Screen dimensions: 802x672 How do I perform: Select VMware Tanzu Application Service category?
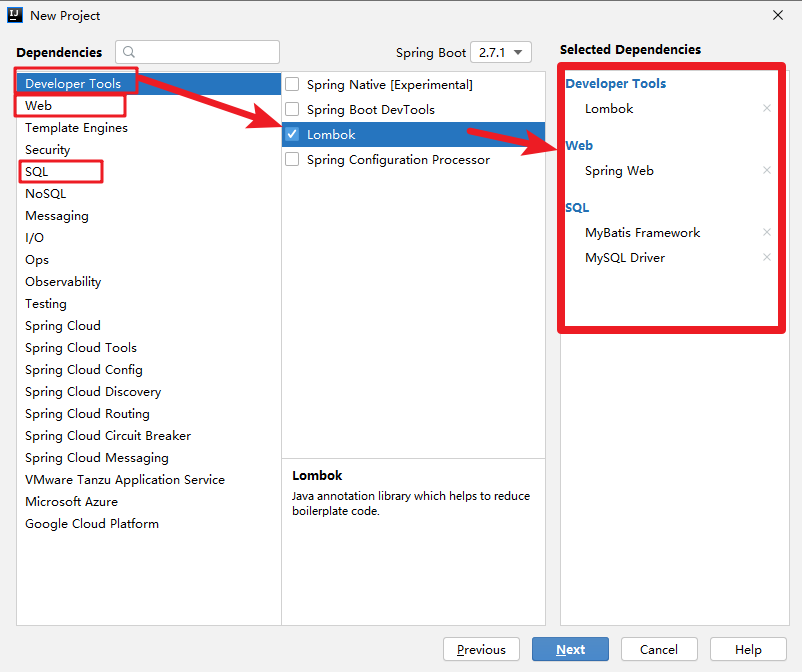pyautogui.click(x=149, y=479)
